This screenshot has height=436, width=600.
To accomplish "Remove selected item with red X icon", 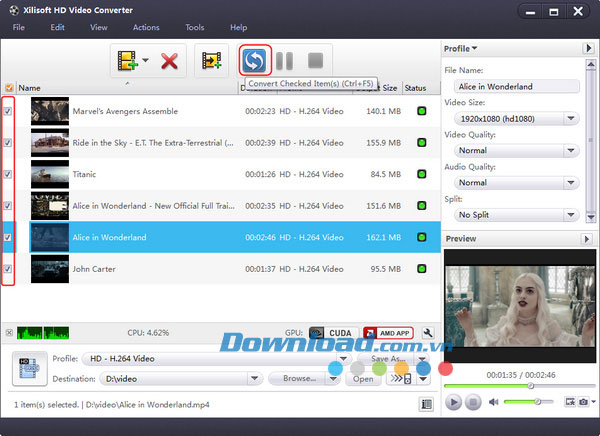I will coord(169,61).
